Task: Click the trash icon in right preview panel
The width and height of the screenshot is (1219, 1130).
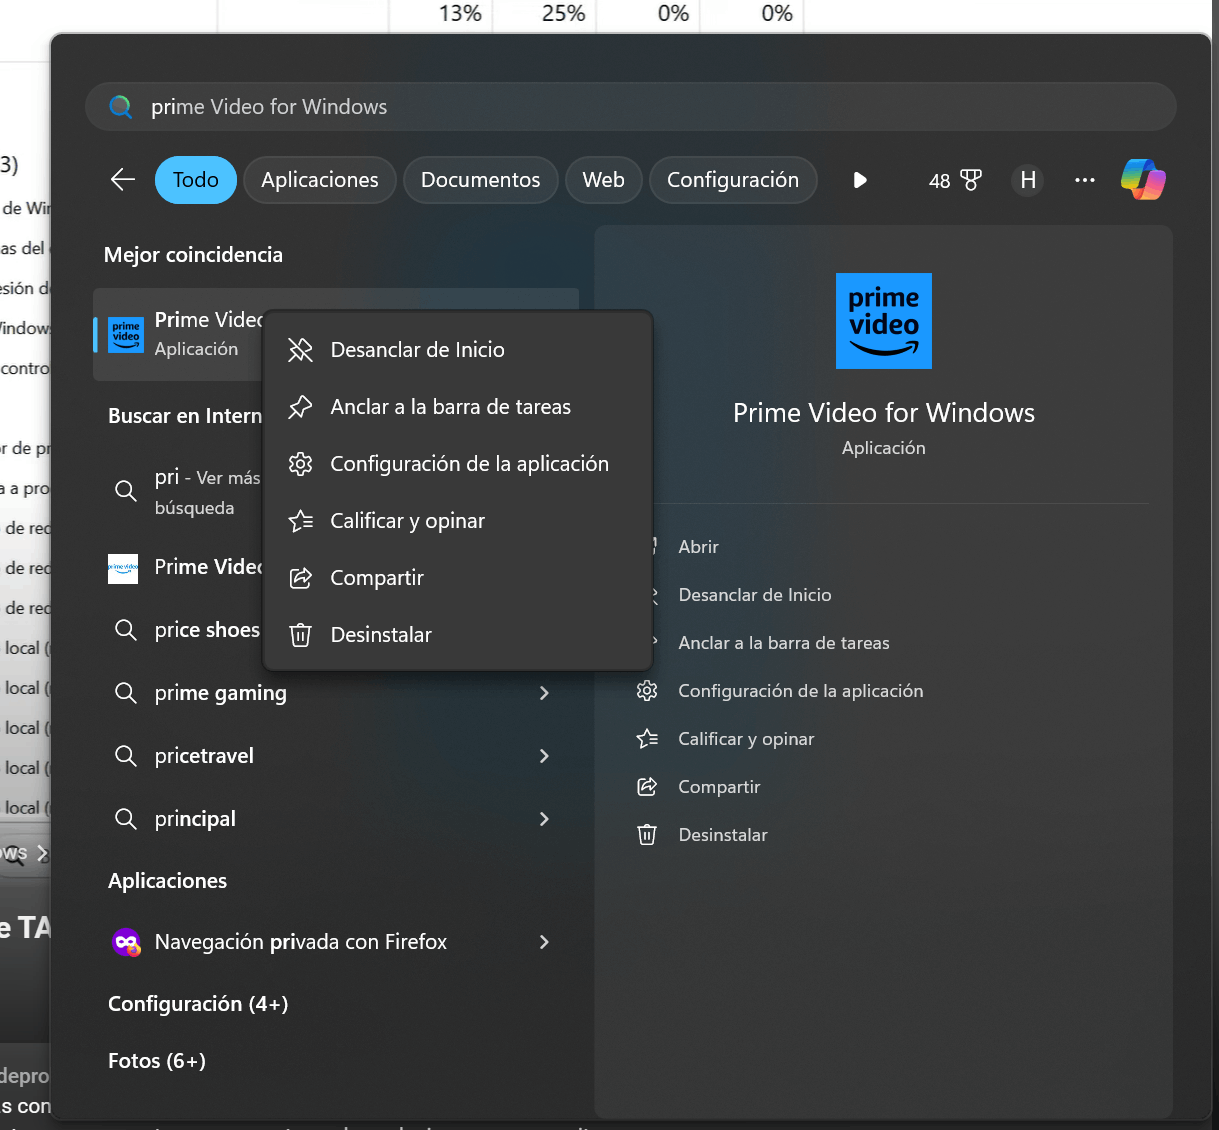Action: click(x=647, y=835)
